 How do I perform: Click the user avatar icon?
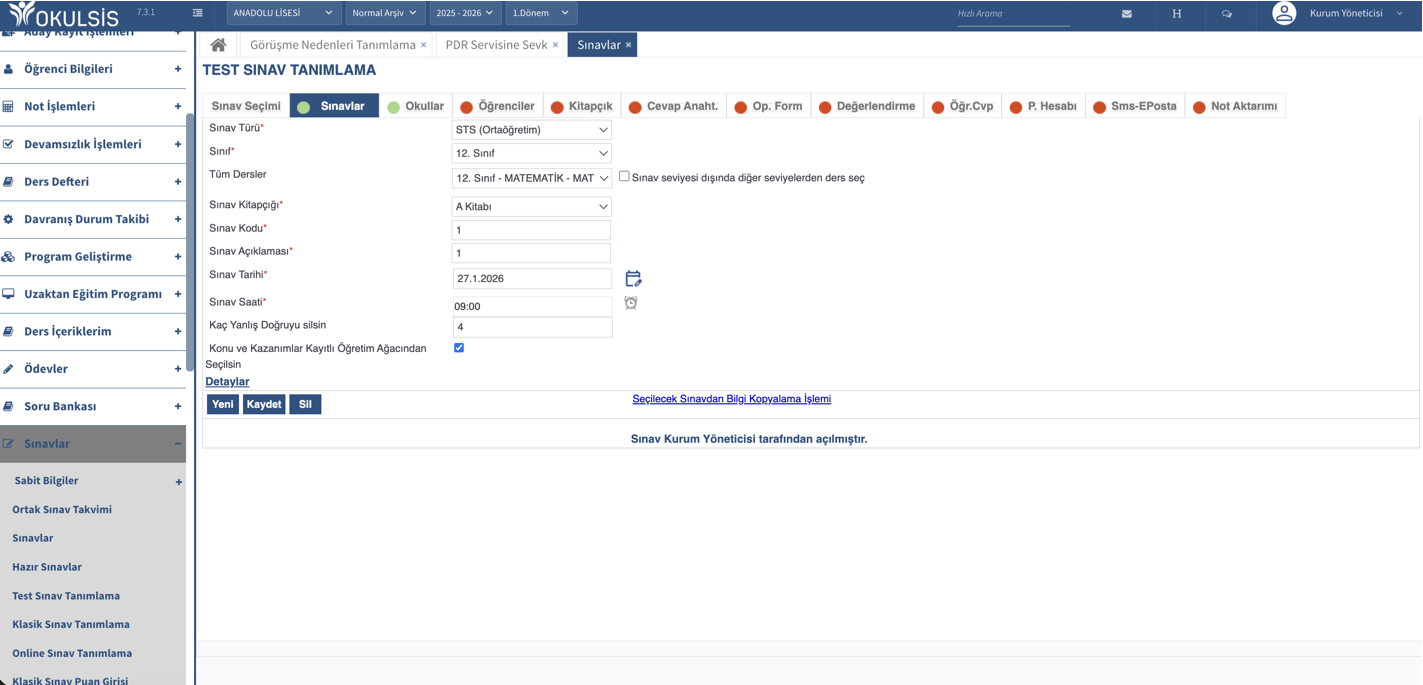1284,13
